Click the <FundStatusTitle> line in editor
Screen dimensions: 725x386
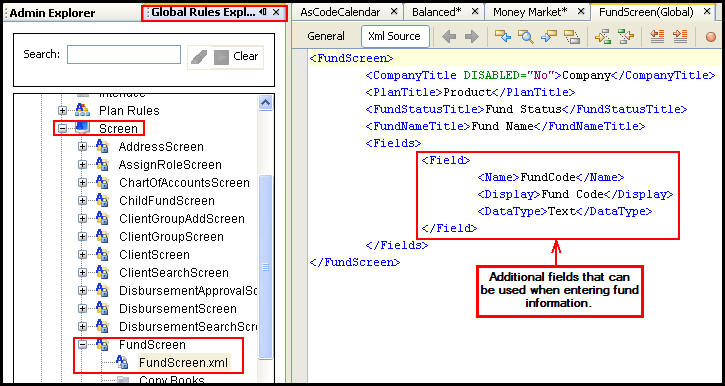526,110
